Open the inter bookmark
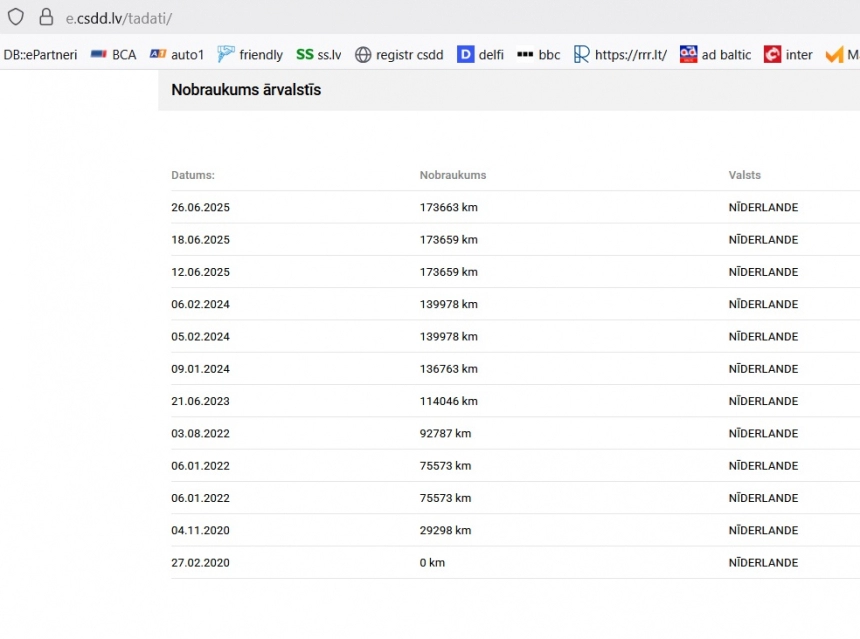 coord(788,55)
